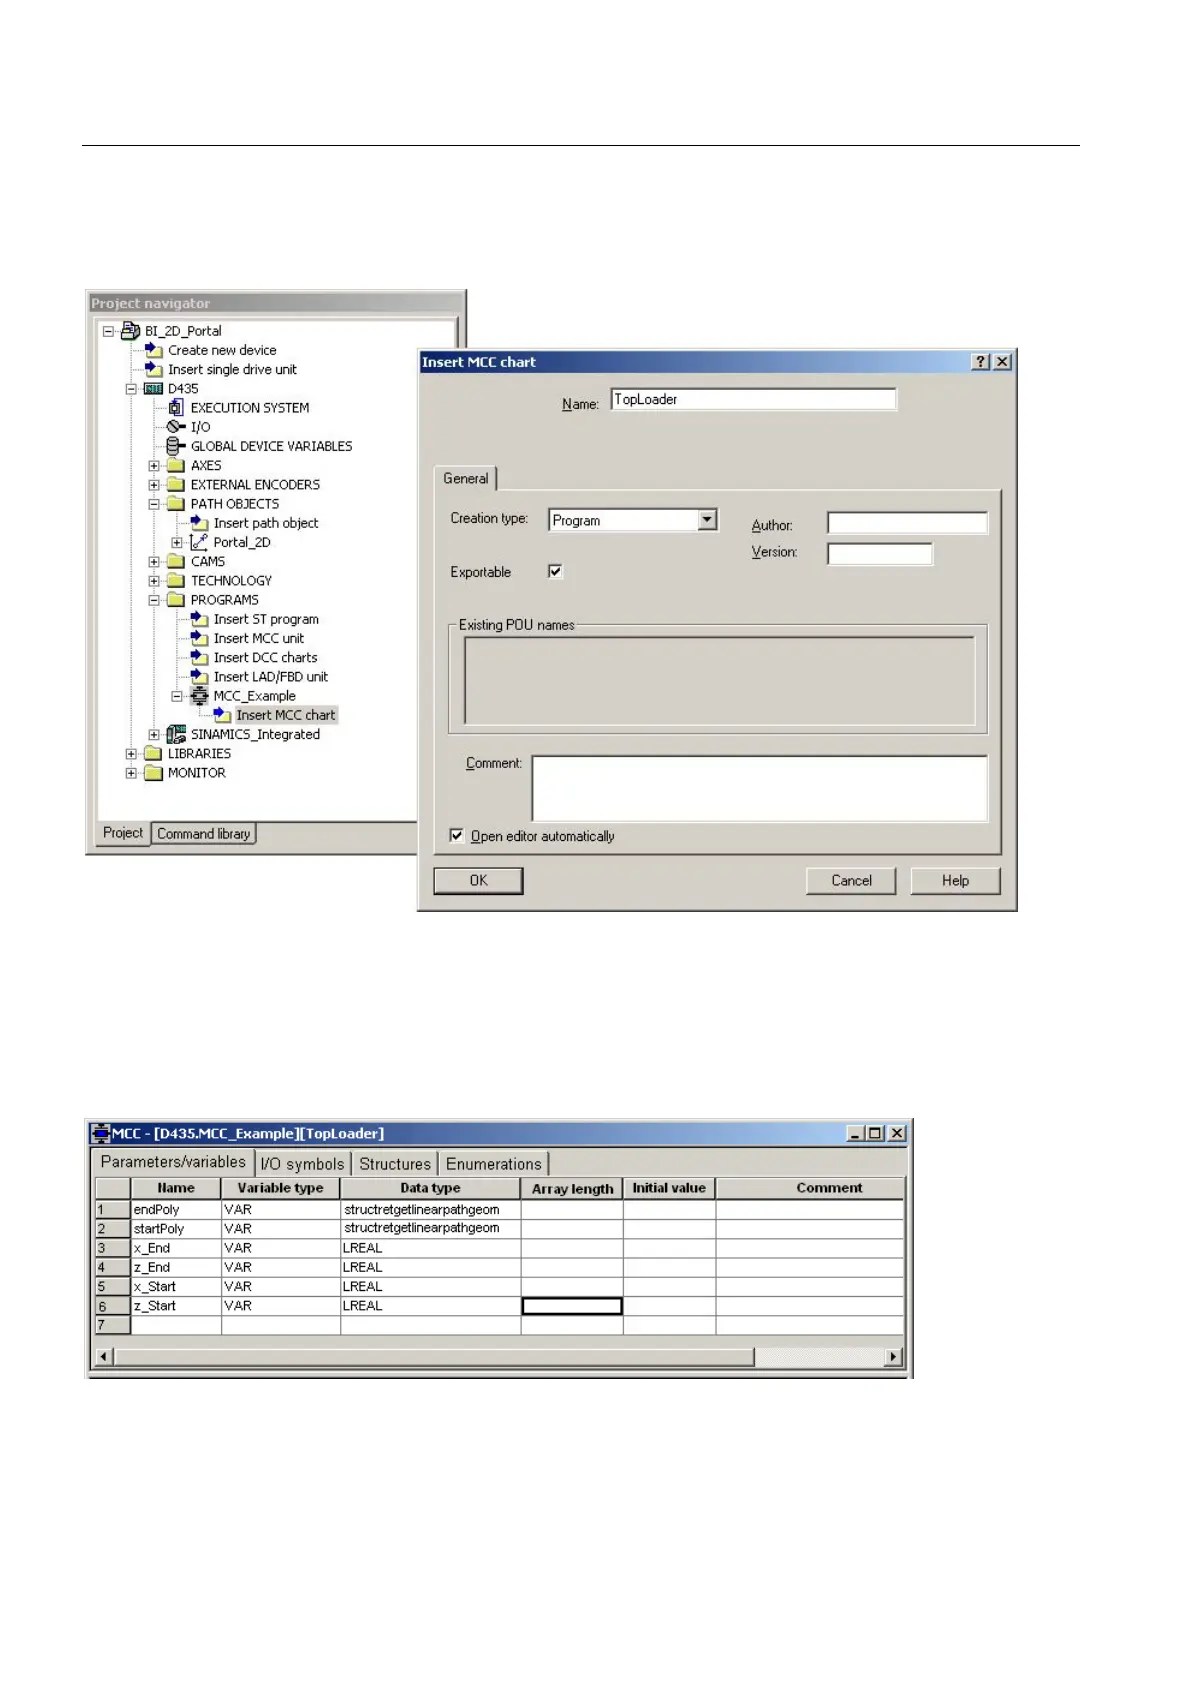The width and height of the screenshot is (1190, 1684).
Task: Click the MCC editor window title icon
Action: (101, 1133)
